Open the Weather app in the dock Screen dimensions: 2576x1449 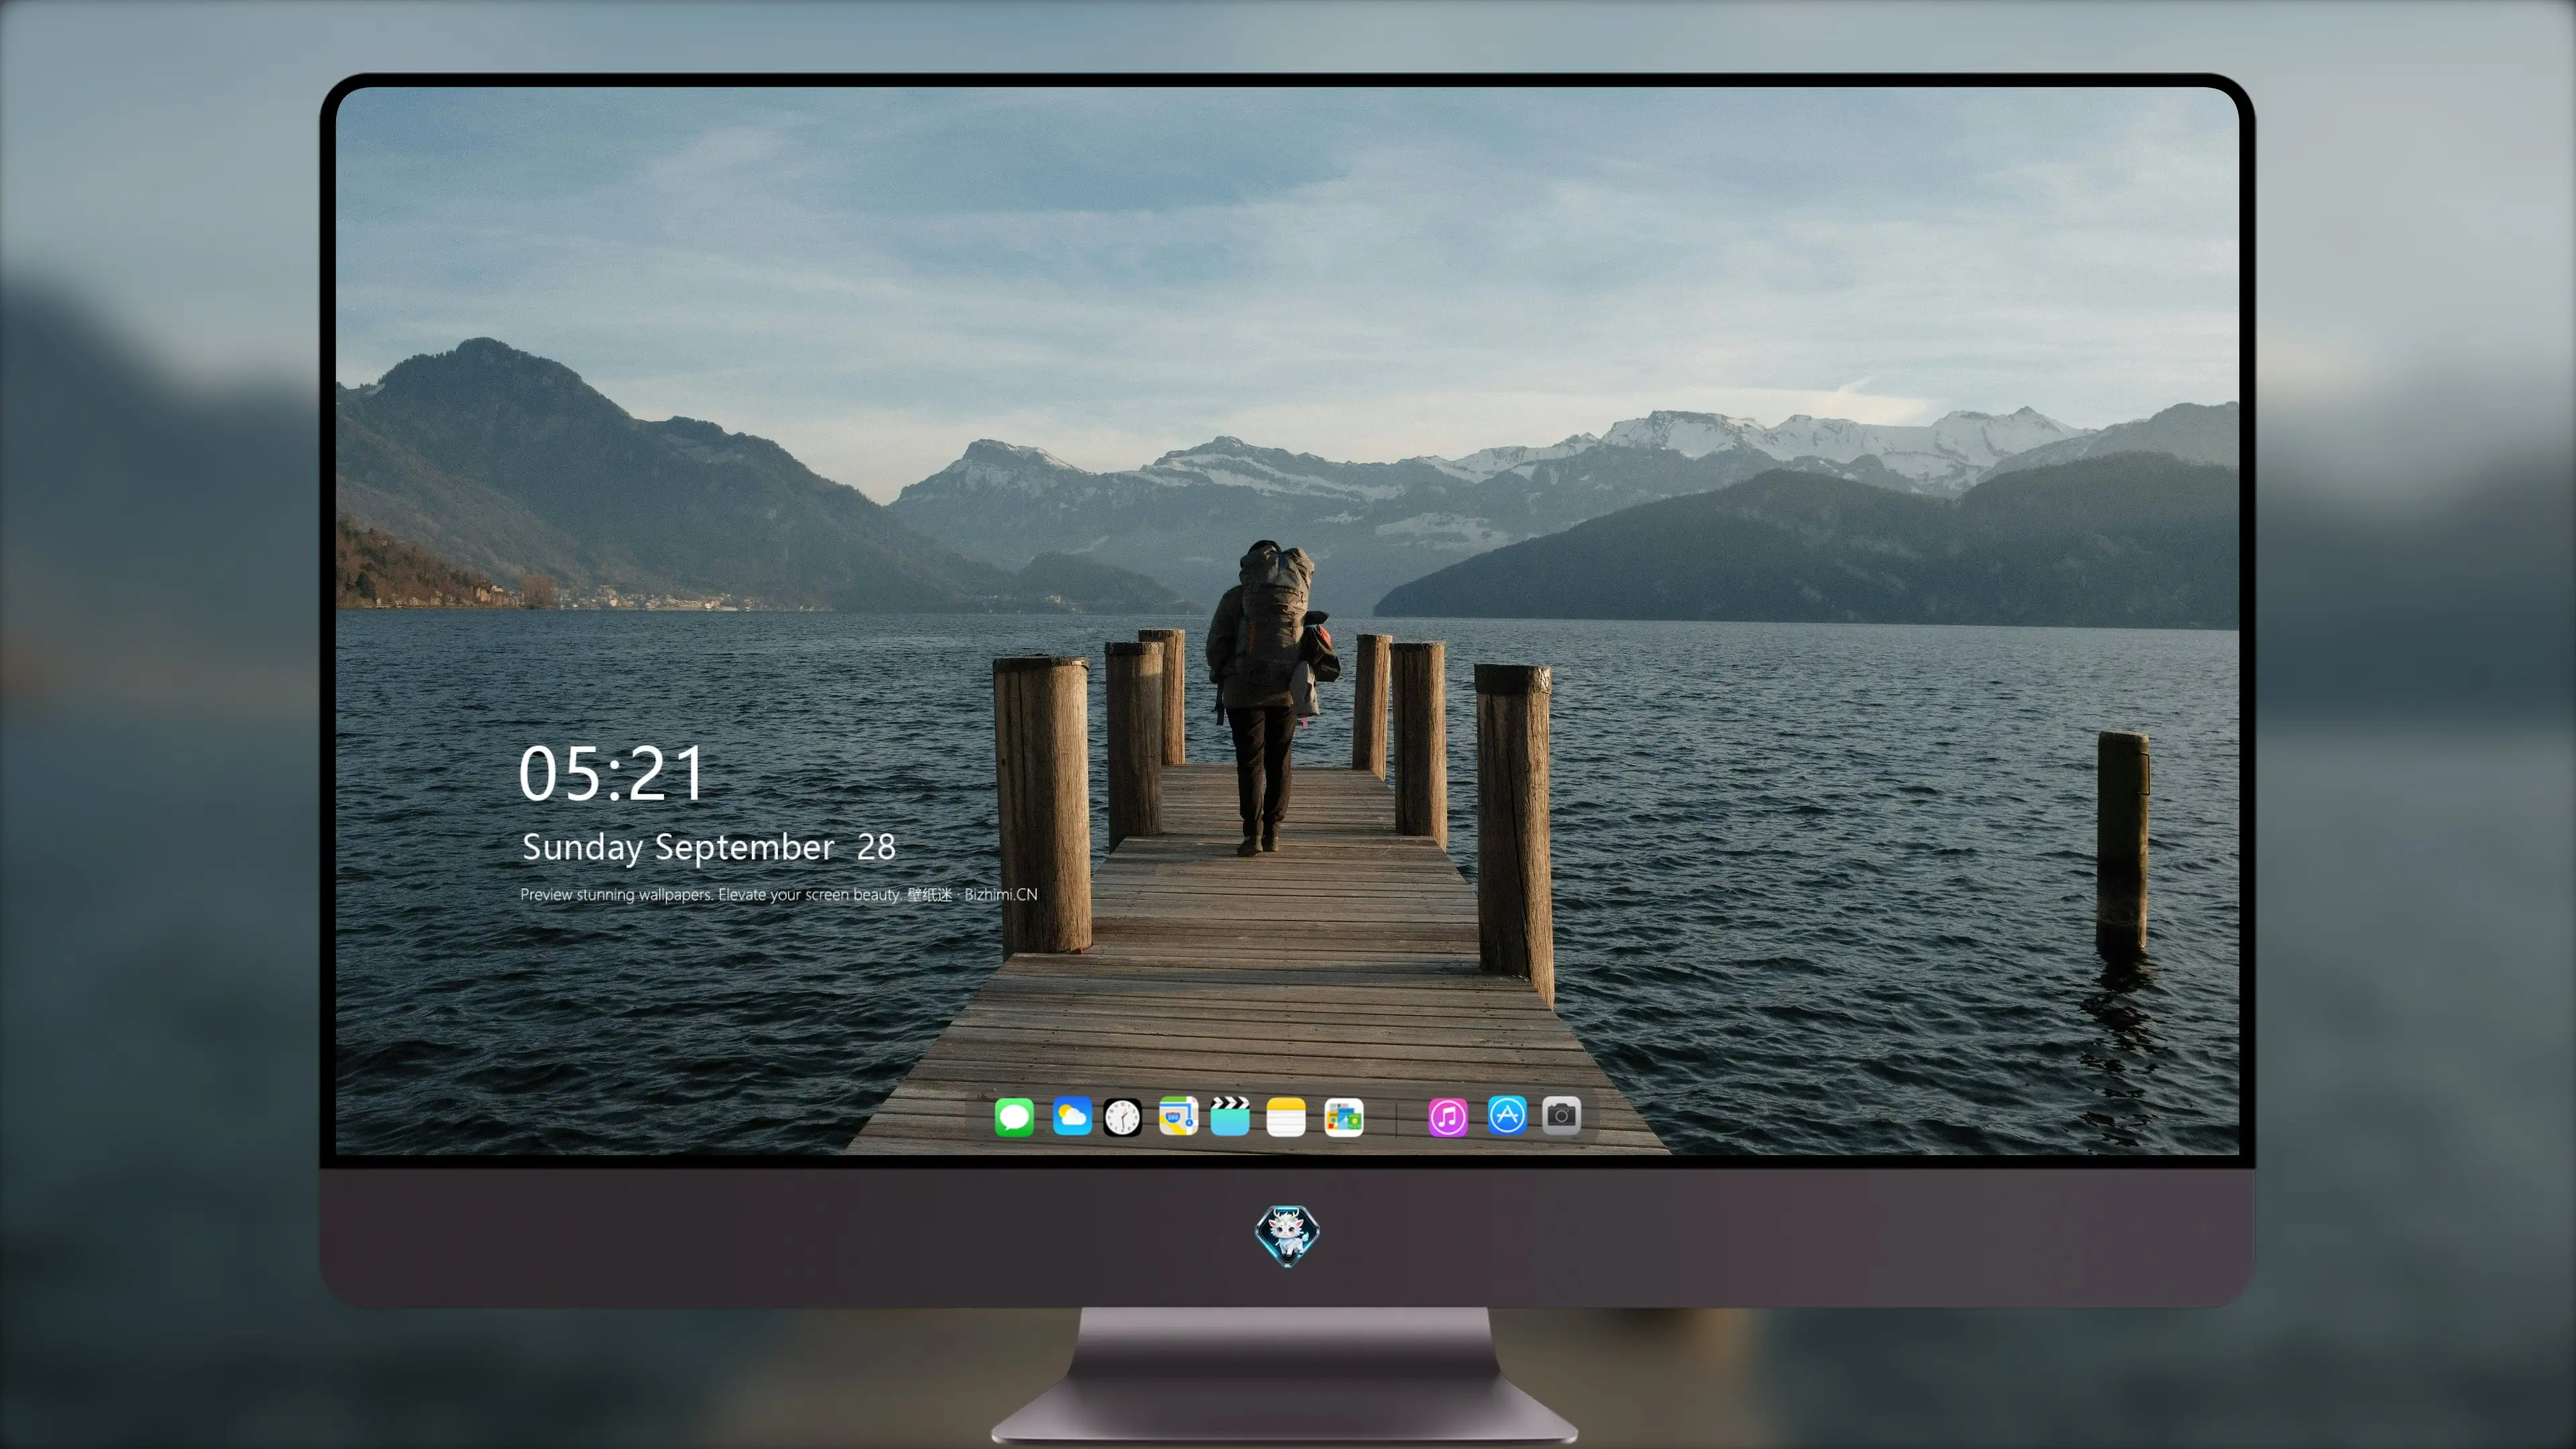point(1071,1117)
